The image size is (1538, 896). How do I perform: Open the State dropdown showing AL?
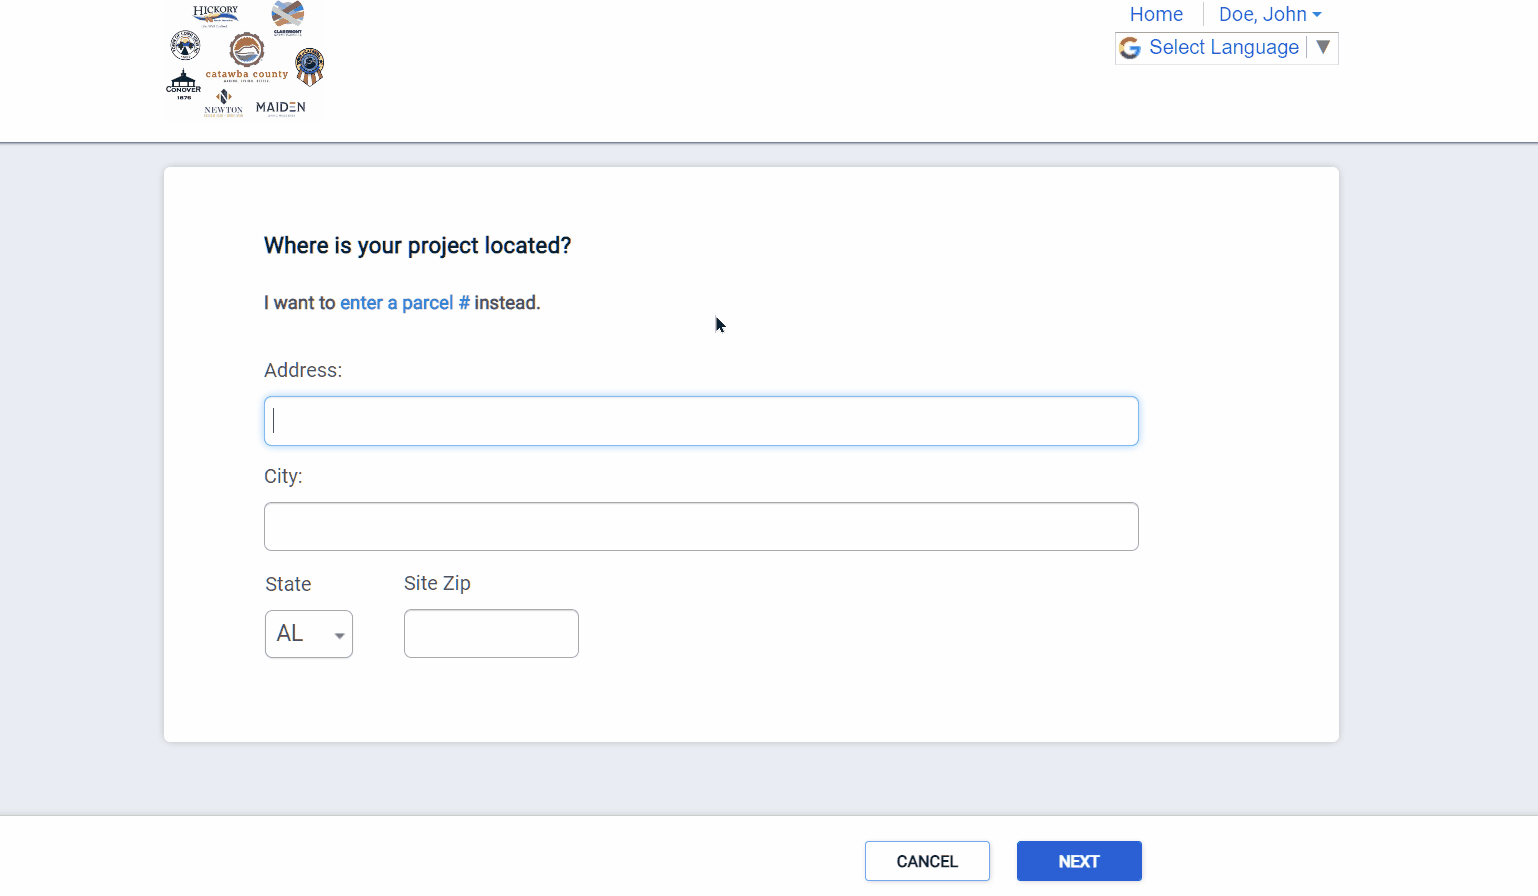click(x=309, y=634)
